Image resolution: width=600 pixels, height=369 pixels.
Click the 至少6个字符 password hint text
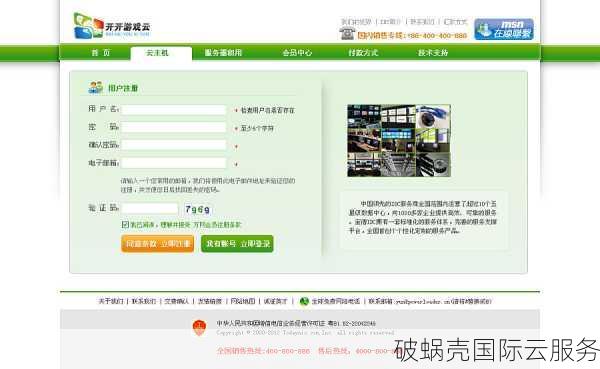257,128
